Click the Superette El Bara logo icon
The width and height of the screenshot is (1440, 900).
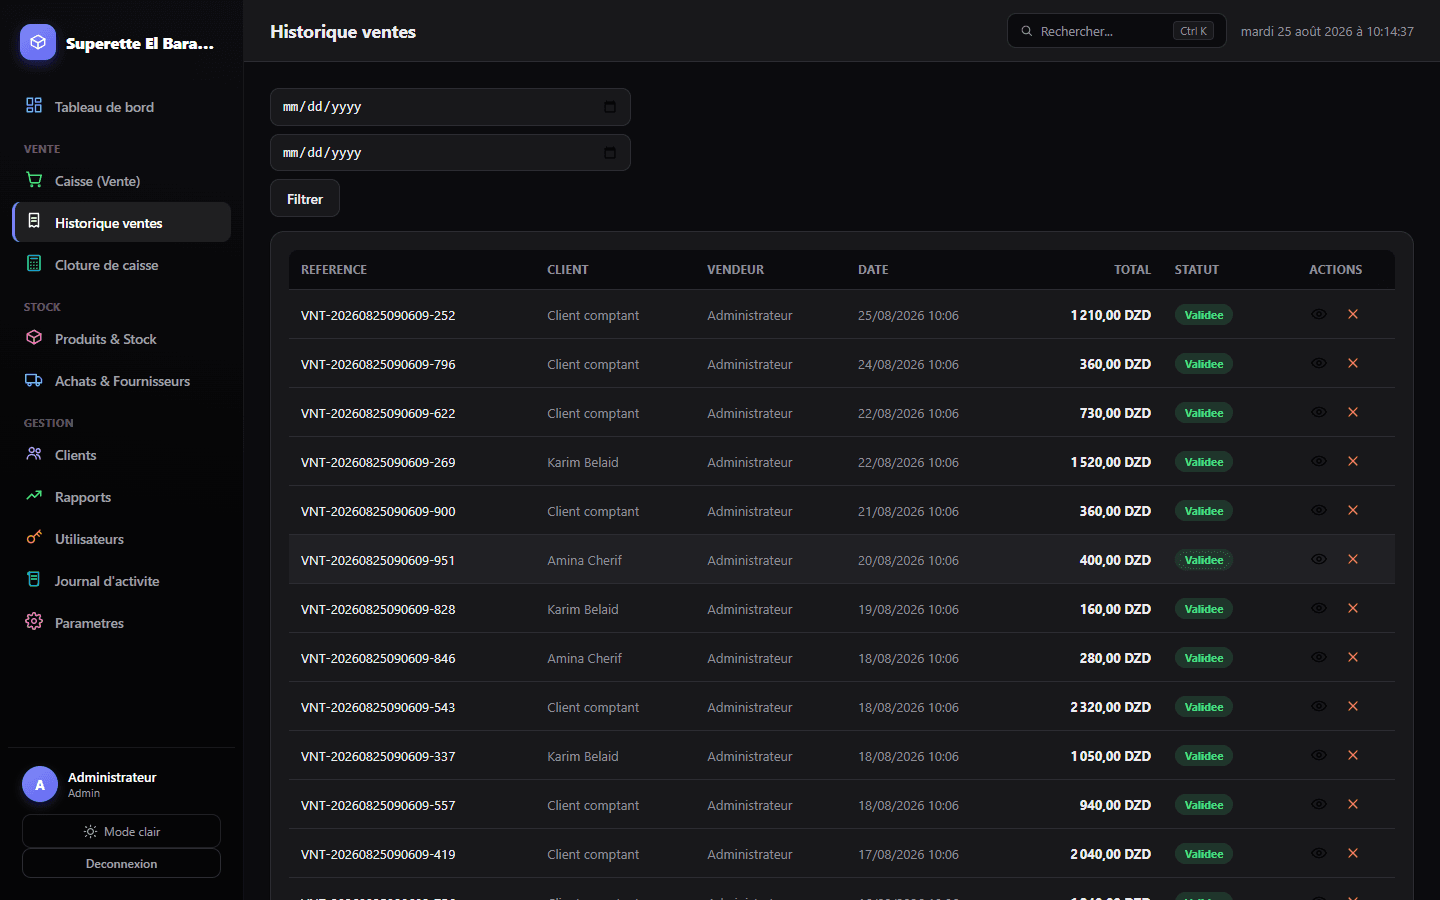[38, 42]
